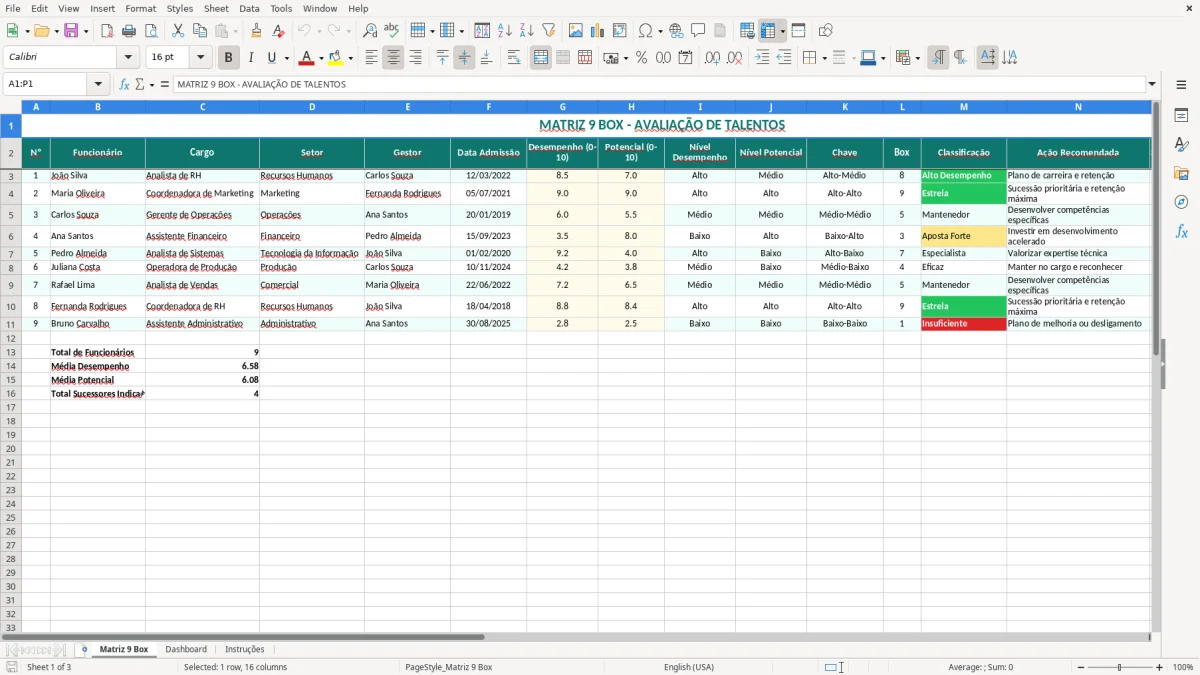
Task: Run the spelling check
Action: point(392,31)
